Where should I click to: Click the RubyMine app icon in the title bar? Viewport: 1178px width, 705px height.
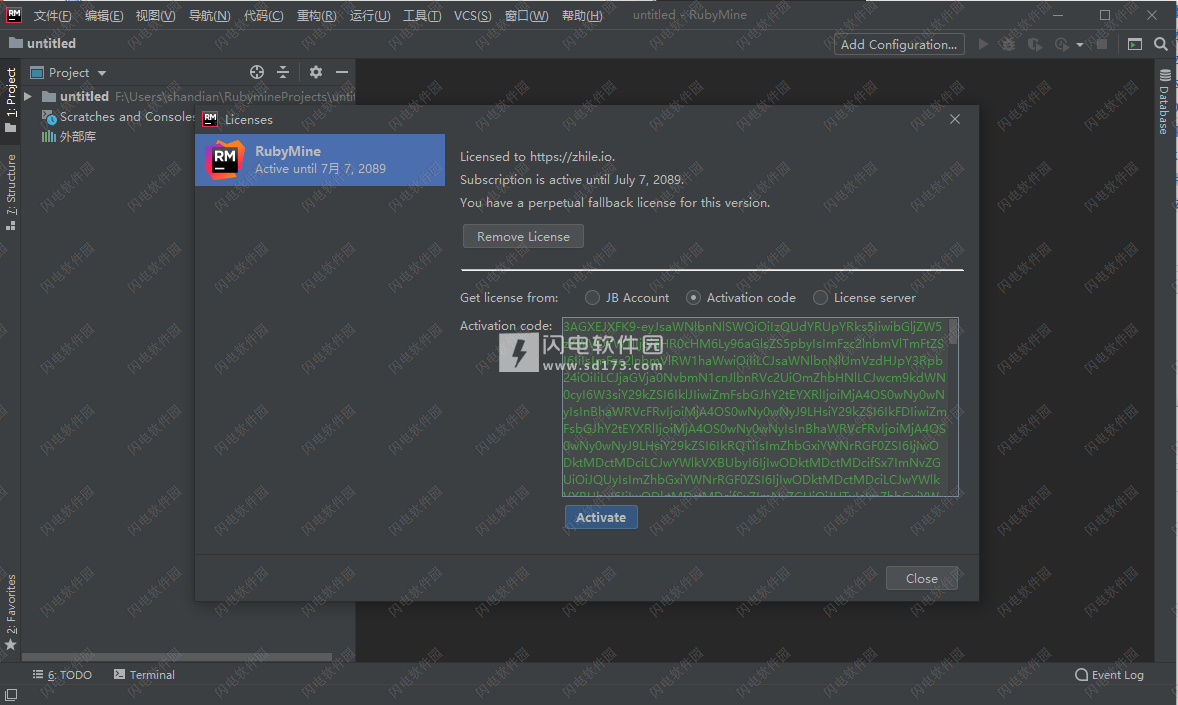click(x=14, y=14)
